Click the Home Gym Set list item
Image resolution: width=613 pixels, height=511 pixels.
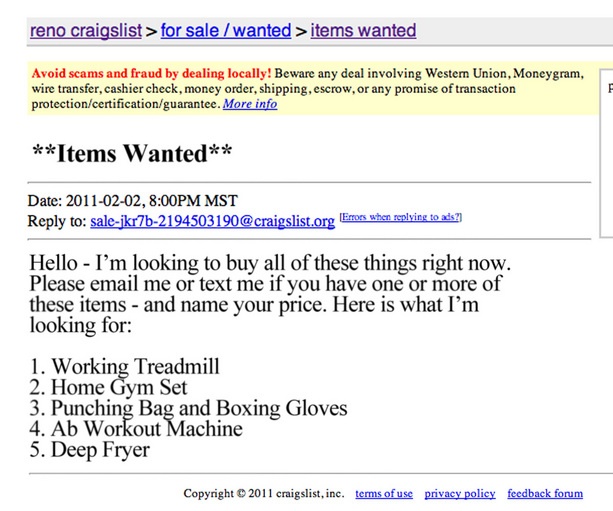(108, 388)
